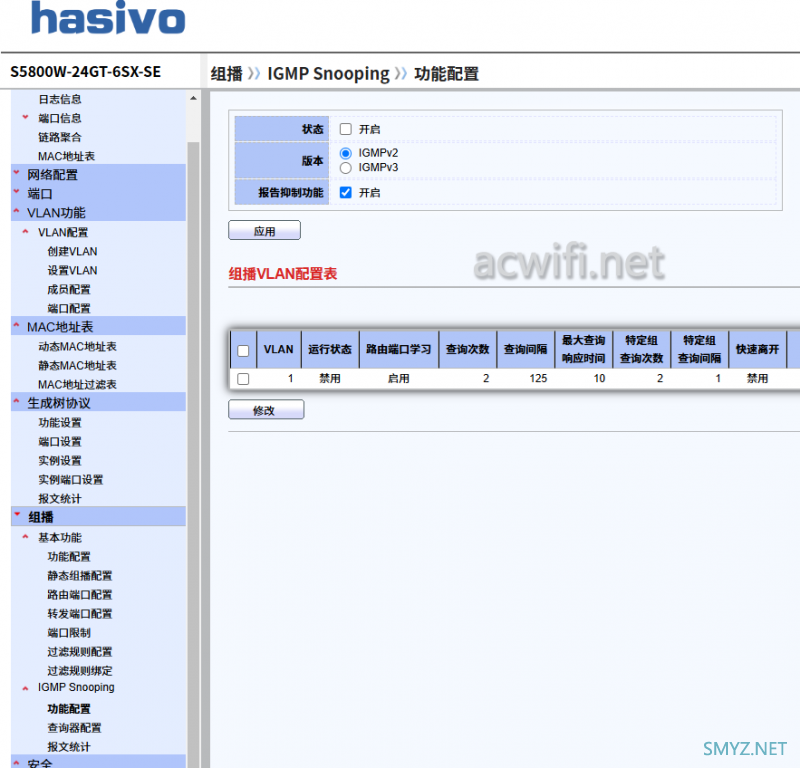Open 静态MAC地址表 page

(x=78, y=365)
